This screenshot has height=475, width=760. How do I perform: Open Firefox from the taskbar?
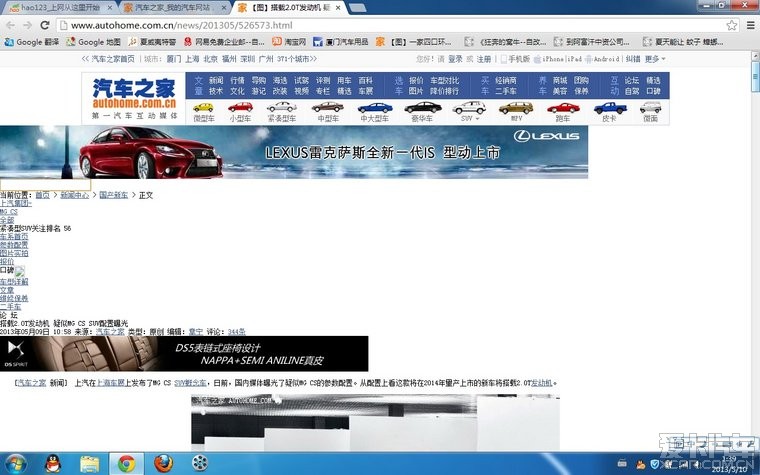(x=163, y=464)
